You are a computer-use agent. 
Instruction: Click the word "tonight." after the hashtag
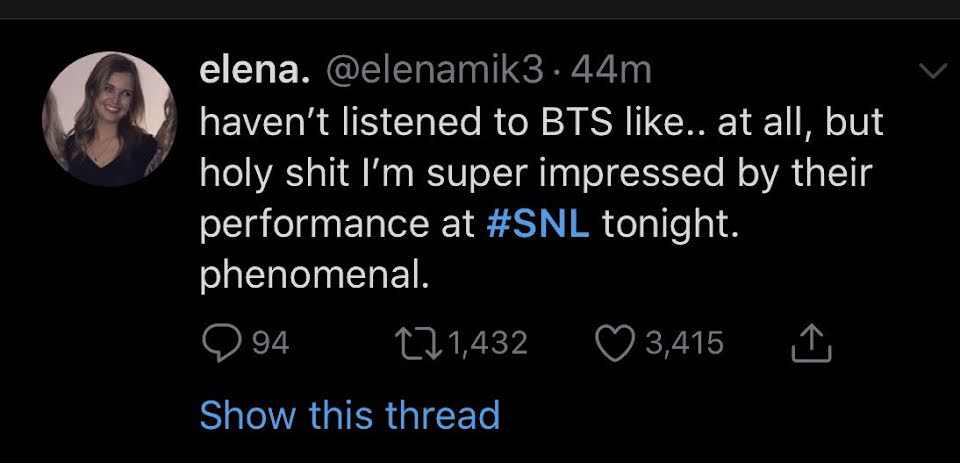(x=670, y=223)
